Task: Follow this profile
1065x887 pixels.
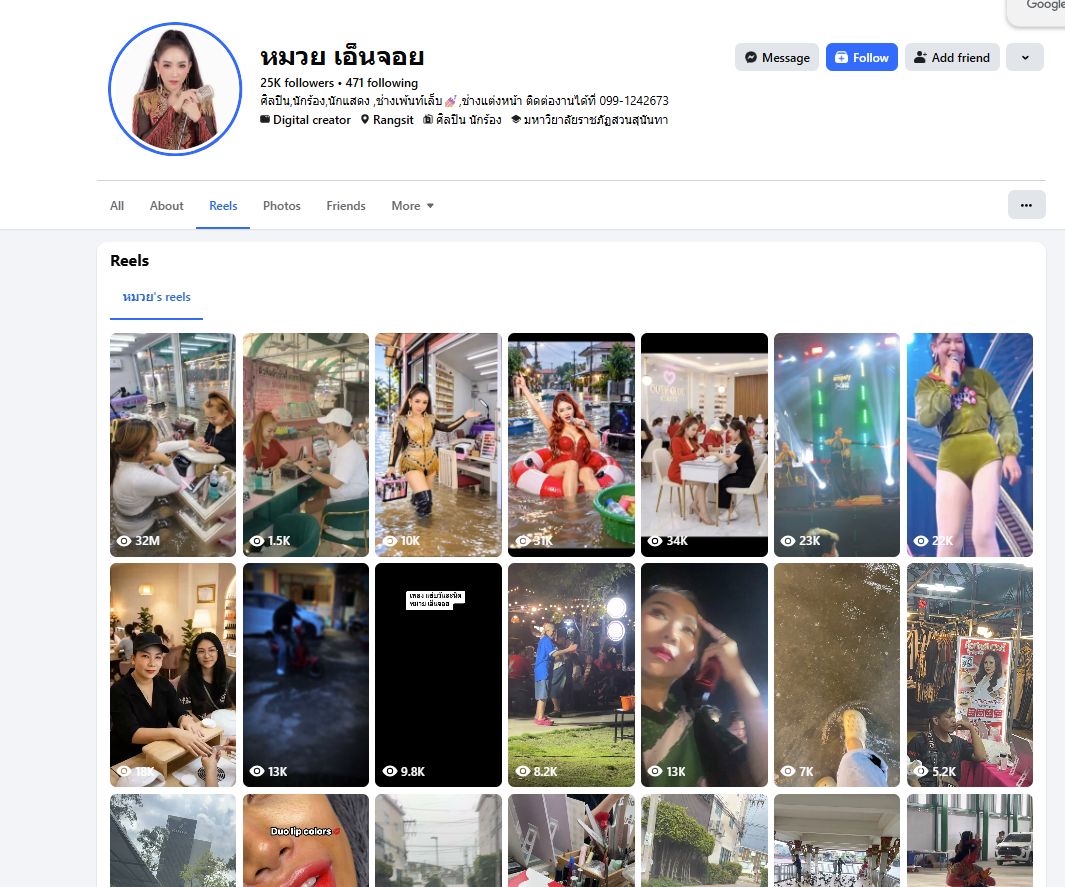Action: (861, 58)
